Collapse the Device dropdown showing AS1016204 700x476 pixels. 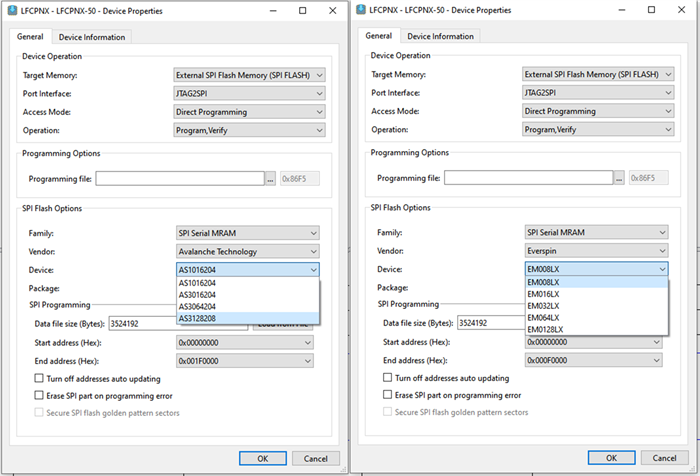tap(314, 269)
